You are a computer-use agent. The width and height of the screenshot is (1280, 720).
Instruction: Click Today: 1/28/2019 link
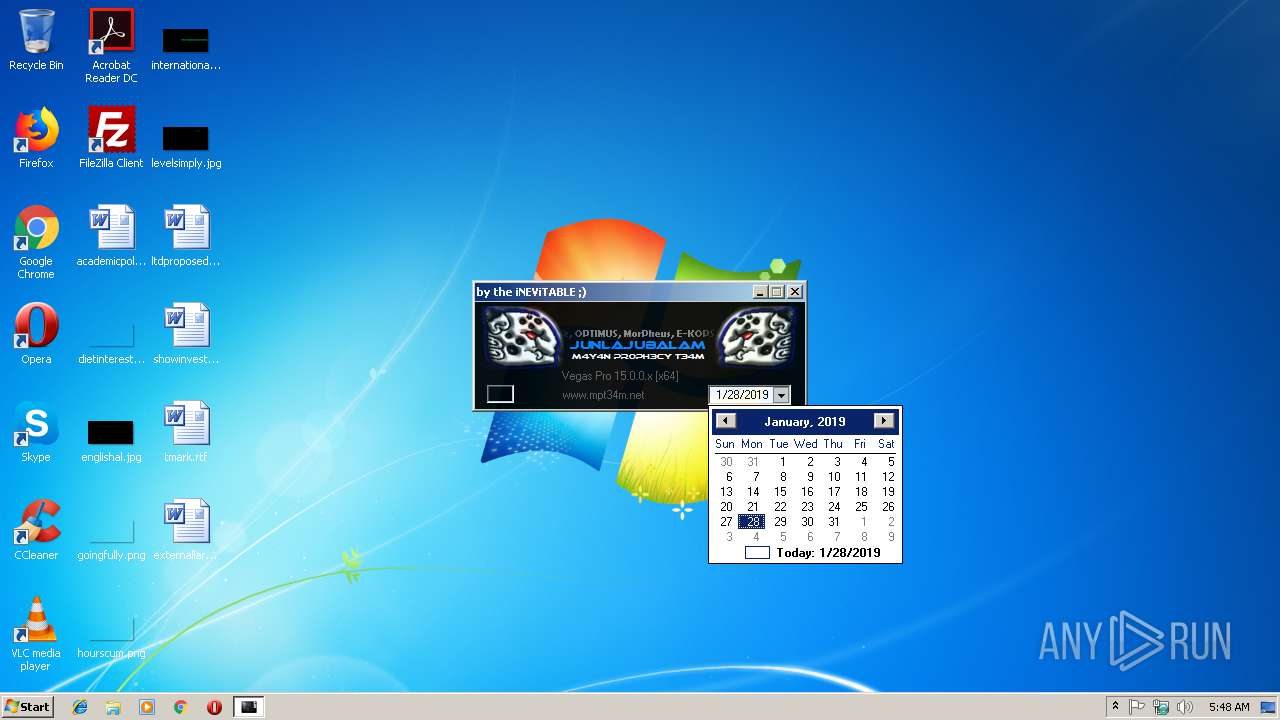[828, 553]
